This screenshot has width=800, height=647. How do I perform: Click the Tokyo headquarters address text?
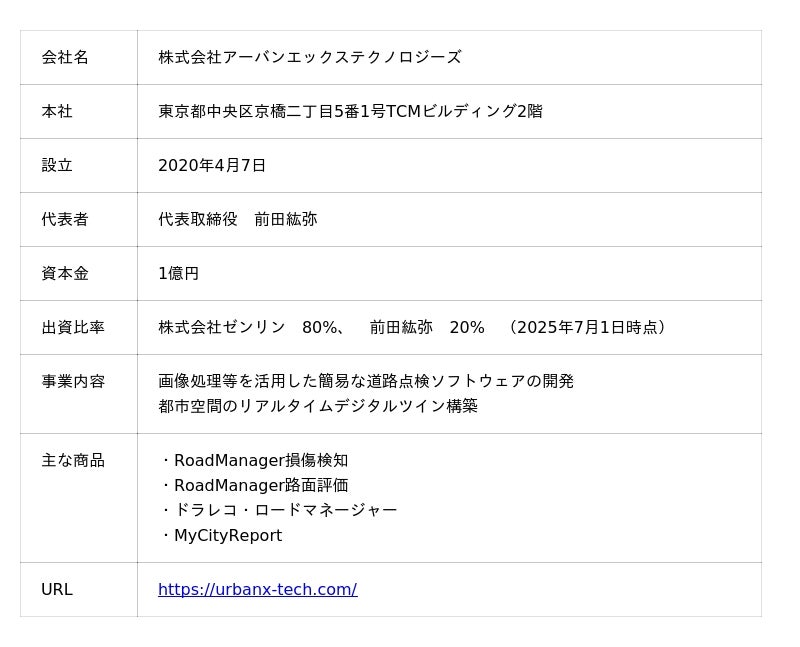(351, 111)
